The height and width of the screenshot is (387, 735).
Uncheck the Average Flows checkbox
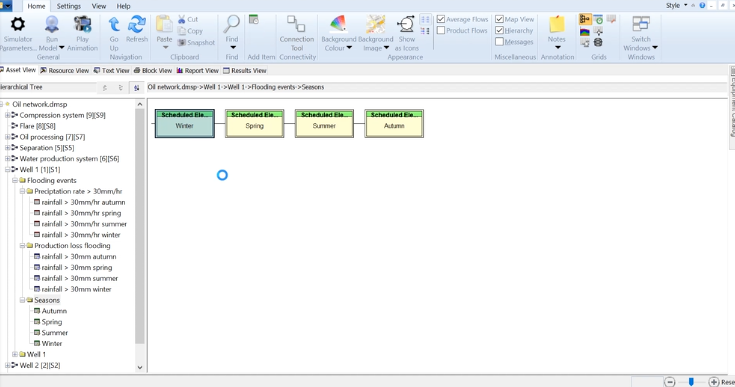441,19
